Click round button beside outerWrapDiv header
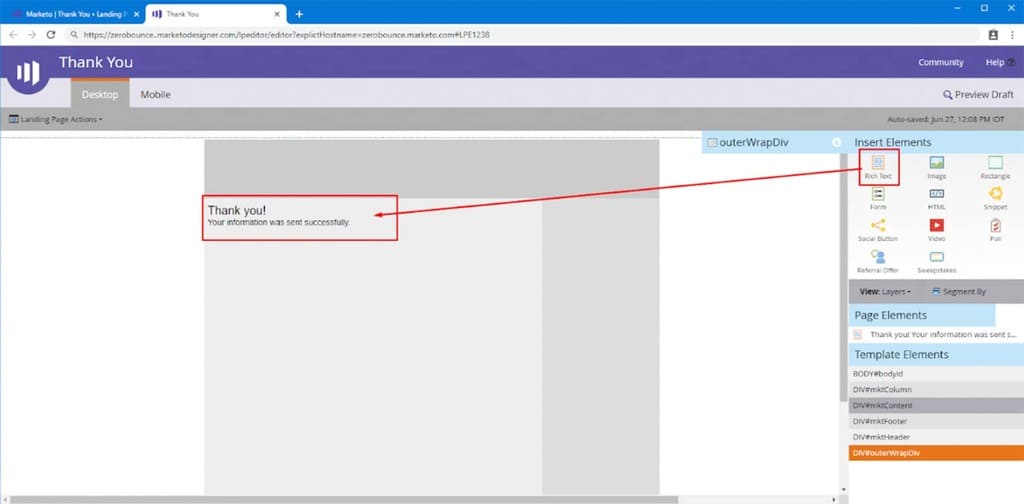 tap(837, 142)
